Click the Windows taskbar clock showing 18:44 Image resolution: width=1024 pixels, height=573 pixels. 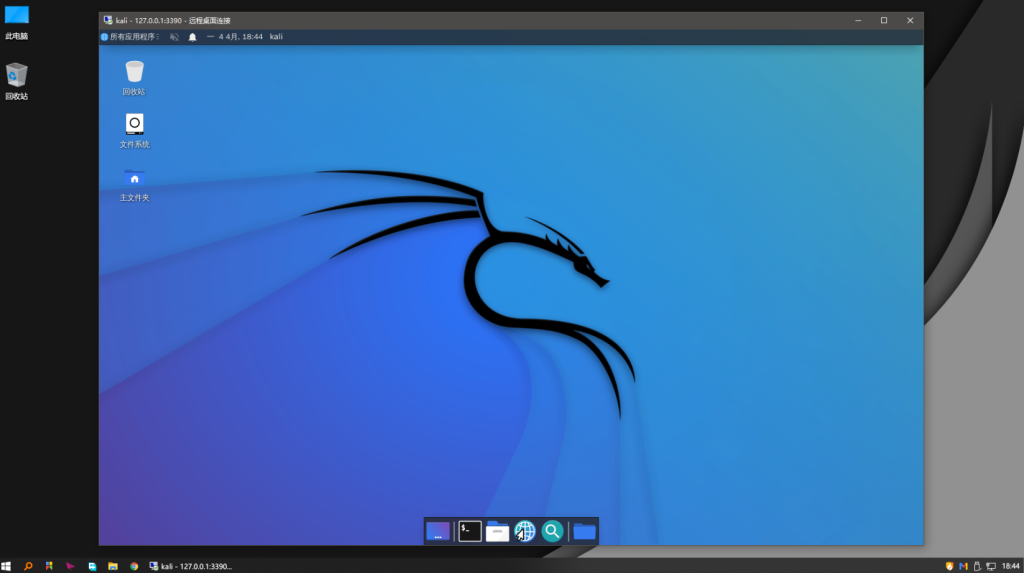[1010, 565]
